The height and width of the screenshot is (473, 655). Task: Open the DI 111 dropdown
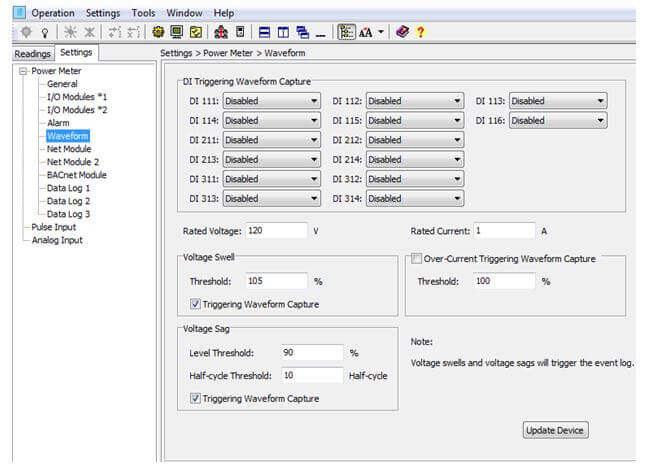click(x=271, y=101)
